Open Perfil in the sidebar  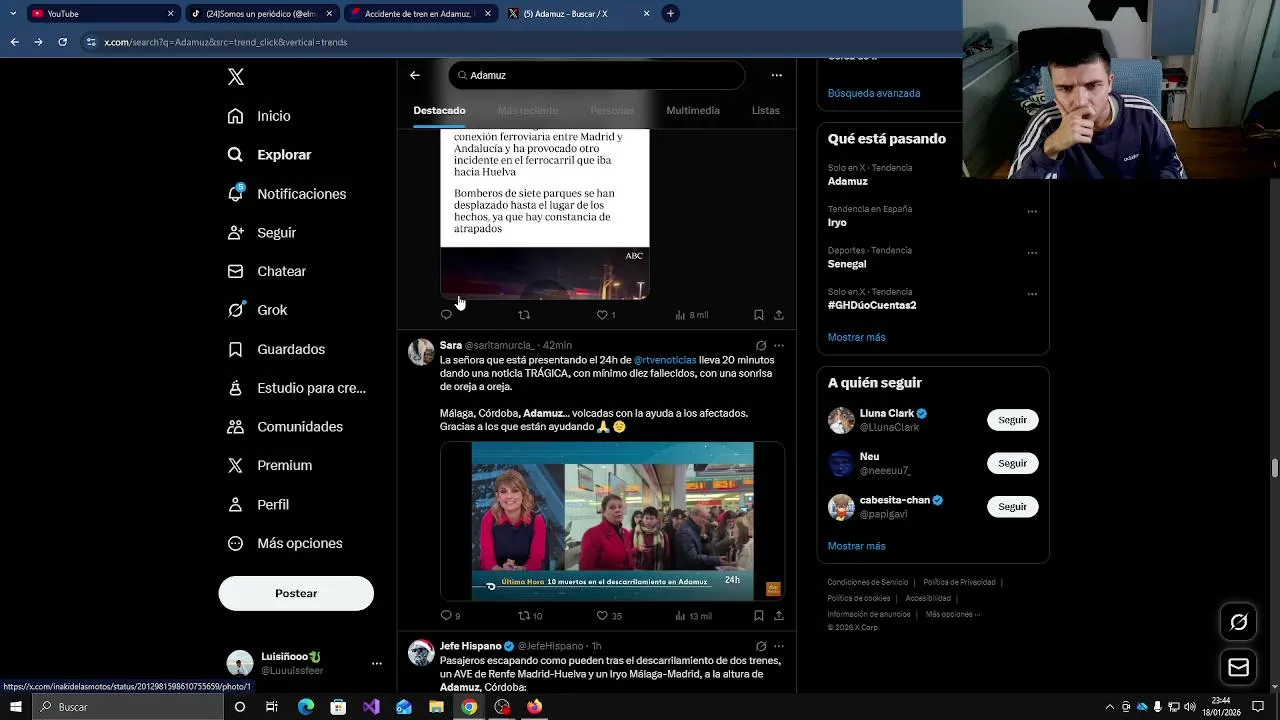tap(258, 505)
